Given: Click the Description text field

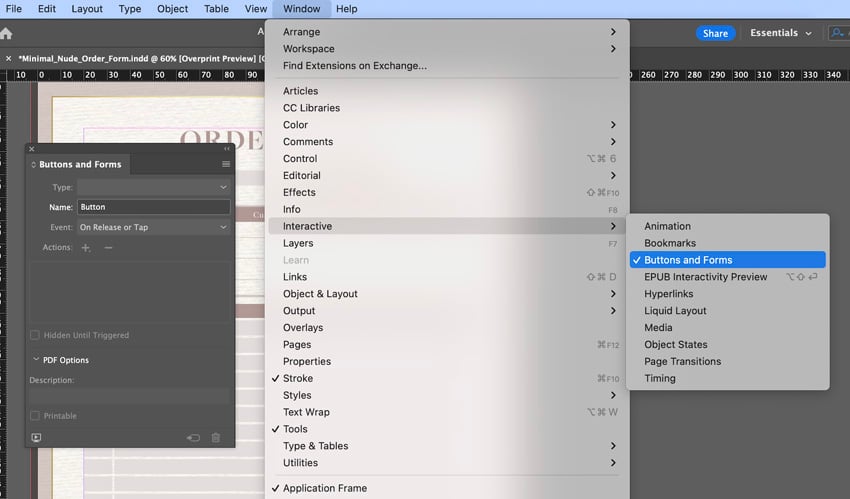Looking at the screenshot, I should coord(130,396).
